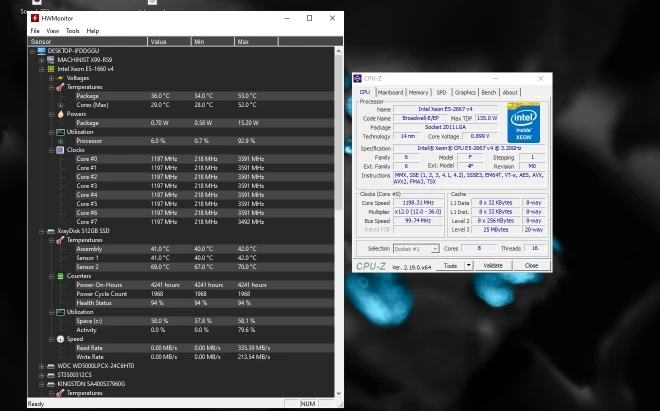Viewport: 660px width, 411px height.
Task: Open the Tools dropdown arrow in CPU-Z
Action: pos(468,265)
